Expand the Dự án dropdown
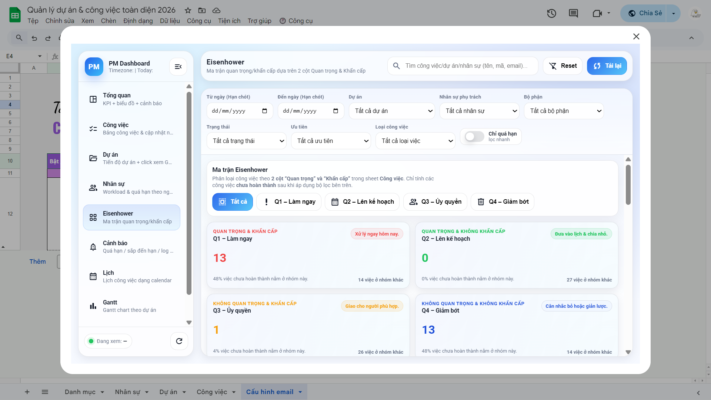This screenshot has width=711, height=400. tap(389, 111)
